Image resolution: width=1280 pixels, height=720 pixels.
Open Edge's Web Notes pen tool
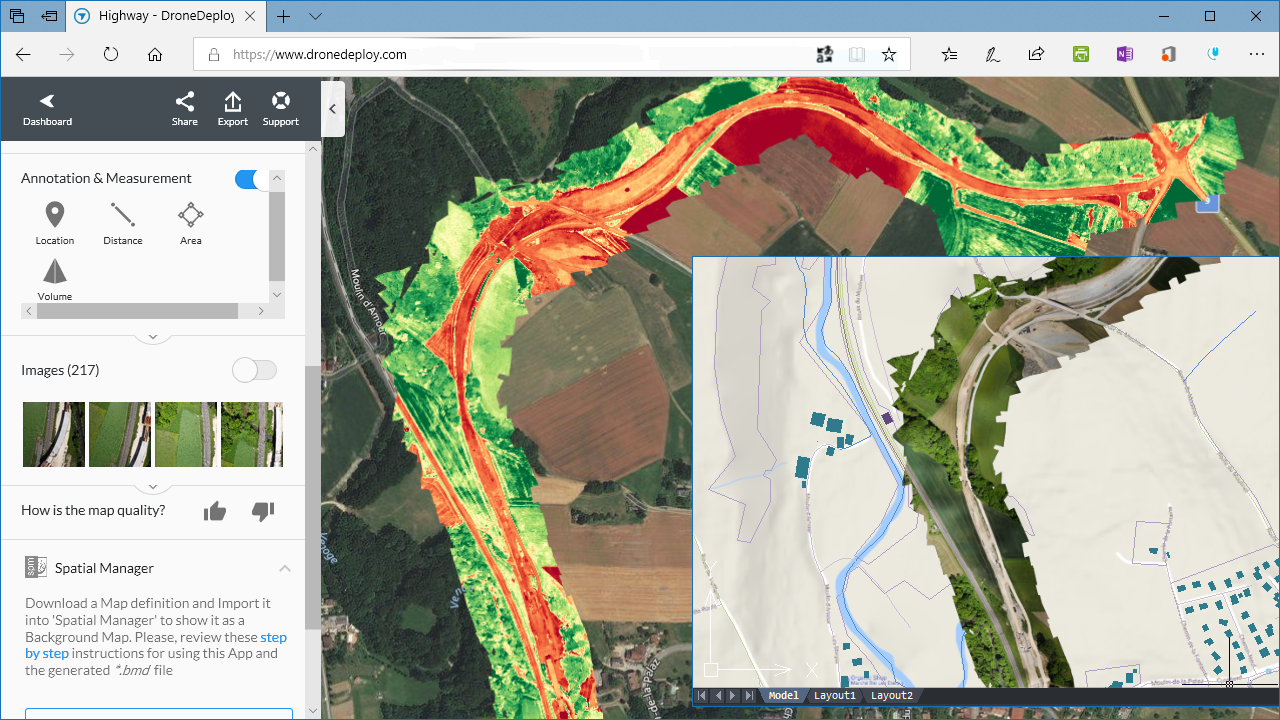tap(992, 54)
